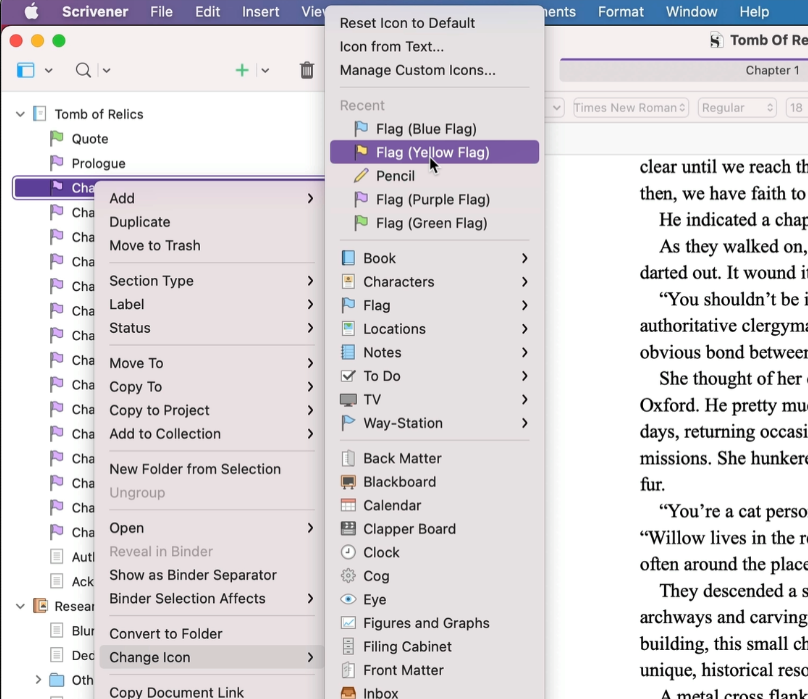The width and height of the screenshot is (808, 699).
Task: Open the Times New Roman font dropdown
Action: click(631, 108)
